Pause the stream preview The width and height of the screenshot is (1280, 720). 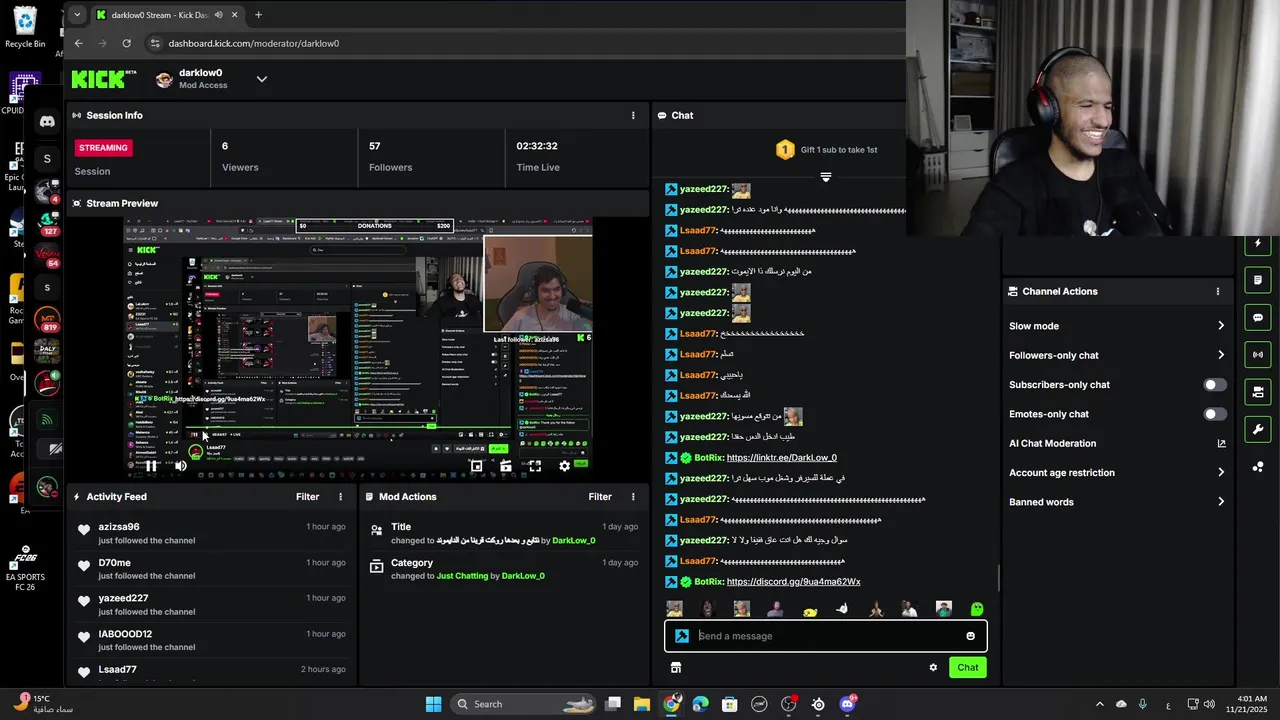click(x=150, y=466)
